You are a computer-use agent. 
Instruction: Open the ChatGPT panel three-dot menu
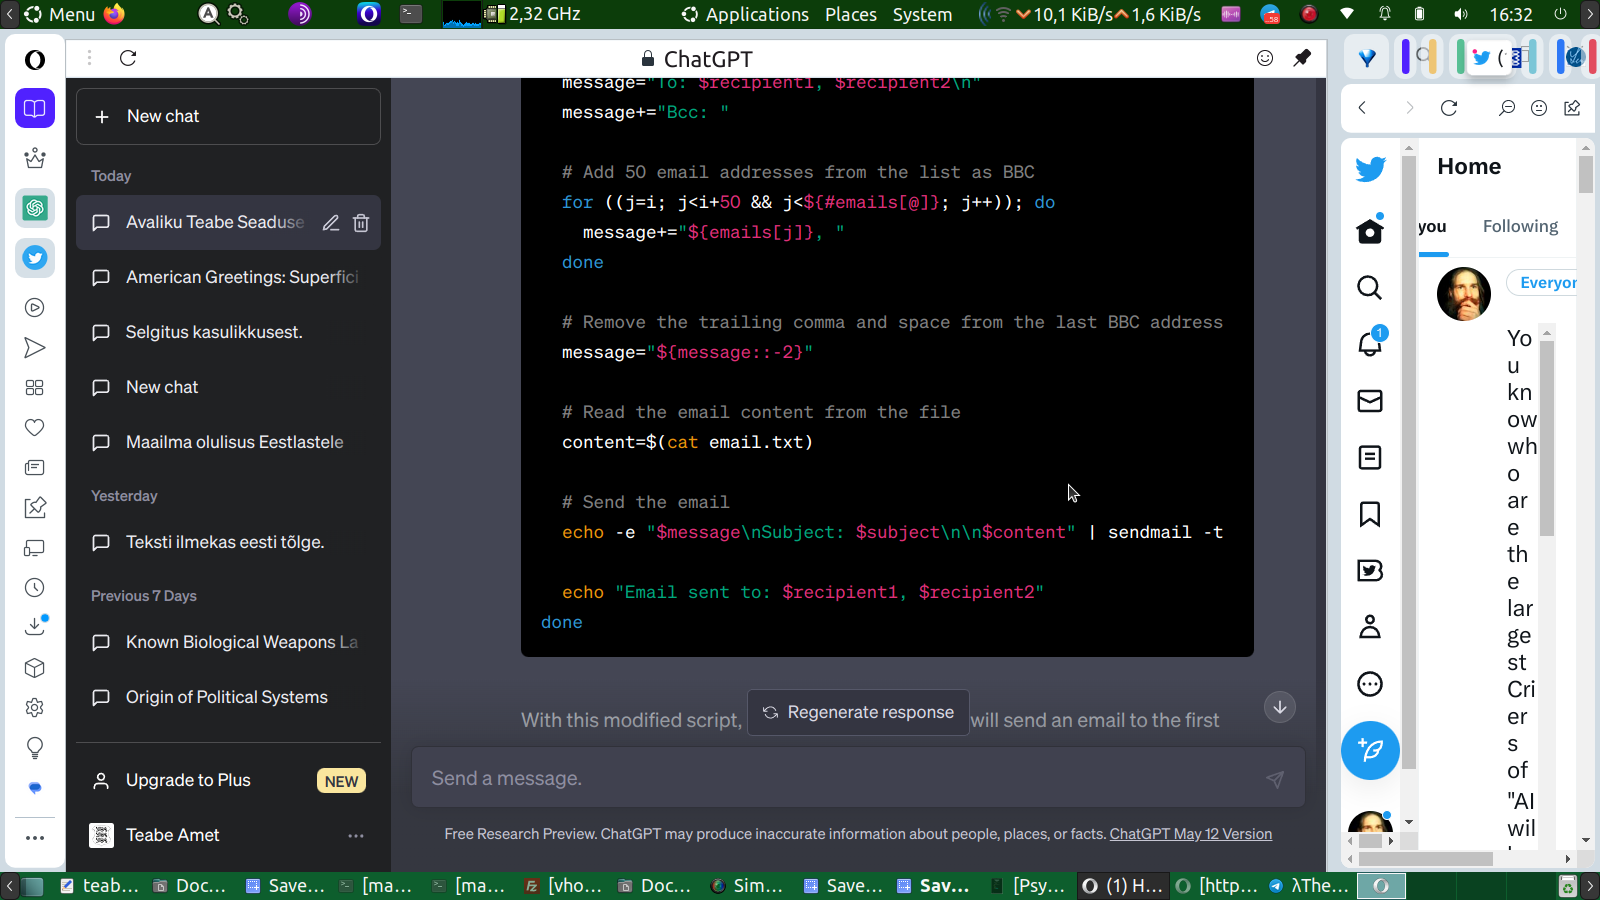coord(89,58)
